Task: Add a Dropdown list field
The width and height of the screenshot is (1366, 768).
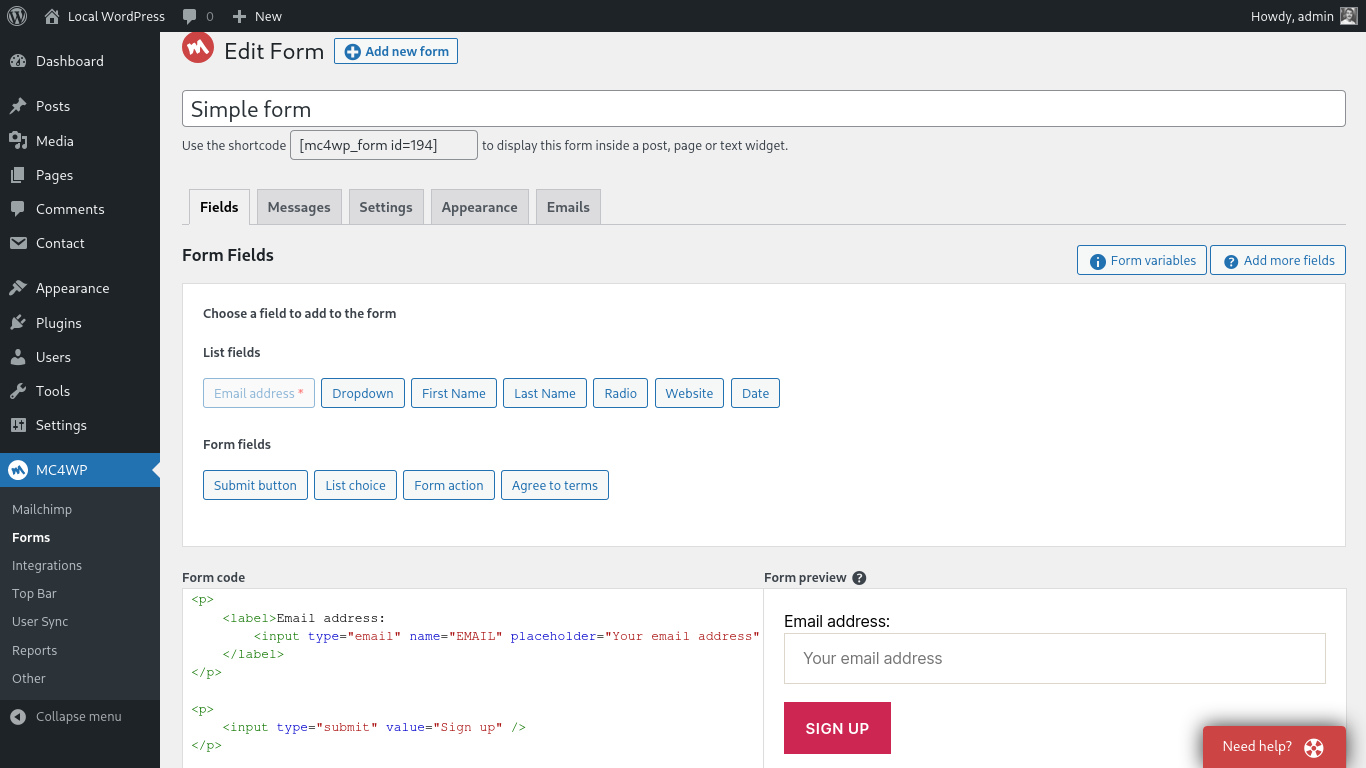Action: (363, 393)
